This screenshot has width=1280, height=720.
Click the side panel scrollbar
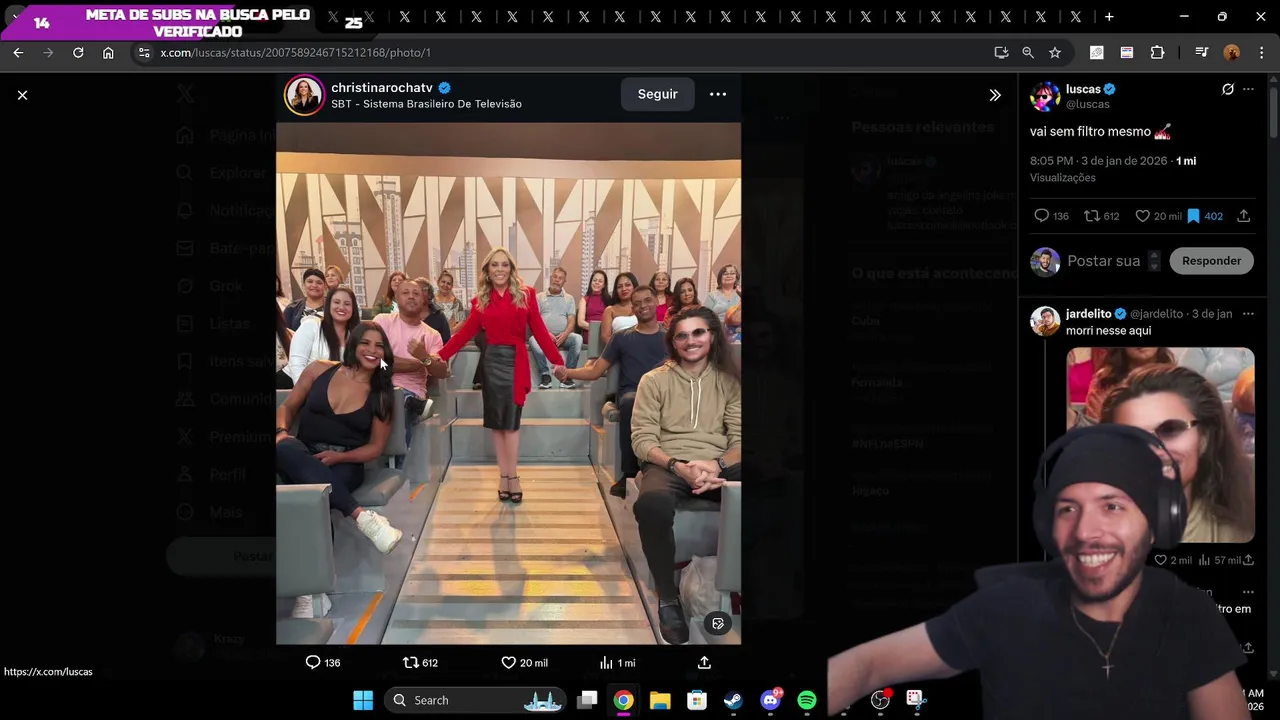1274,110
